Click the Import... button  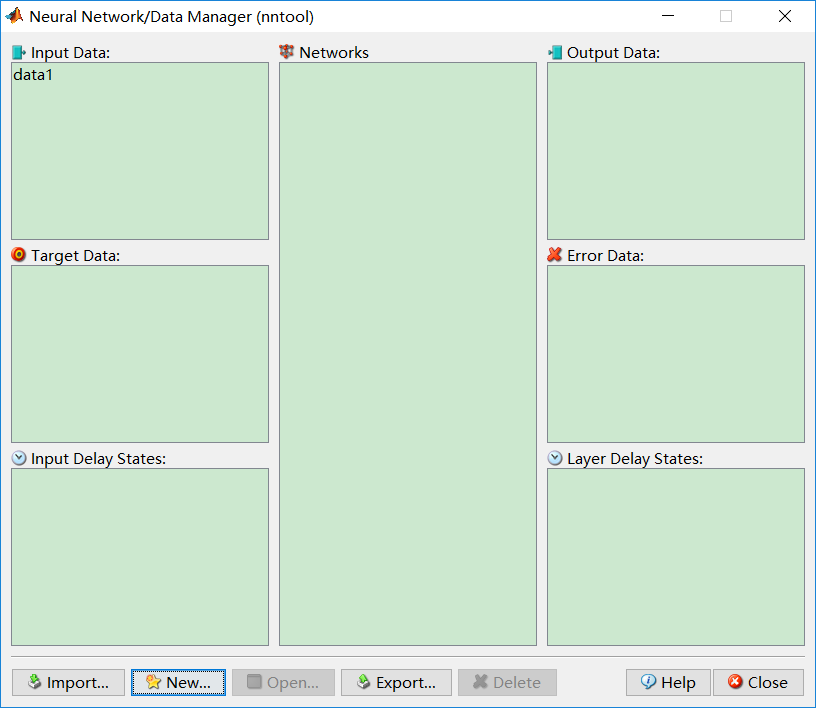coord(68,682)
